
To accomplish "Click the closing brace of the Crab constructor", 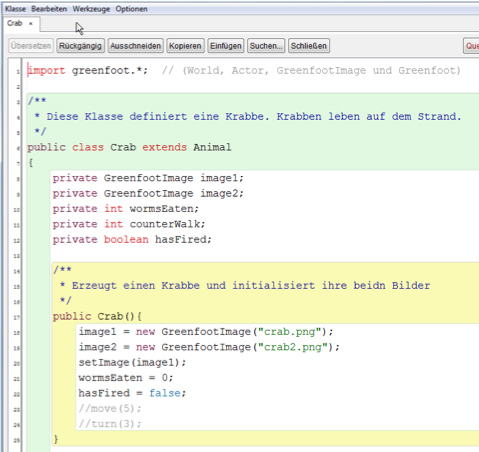I will tap(56, 439).
